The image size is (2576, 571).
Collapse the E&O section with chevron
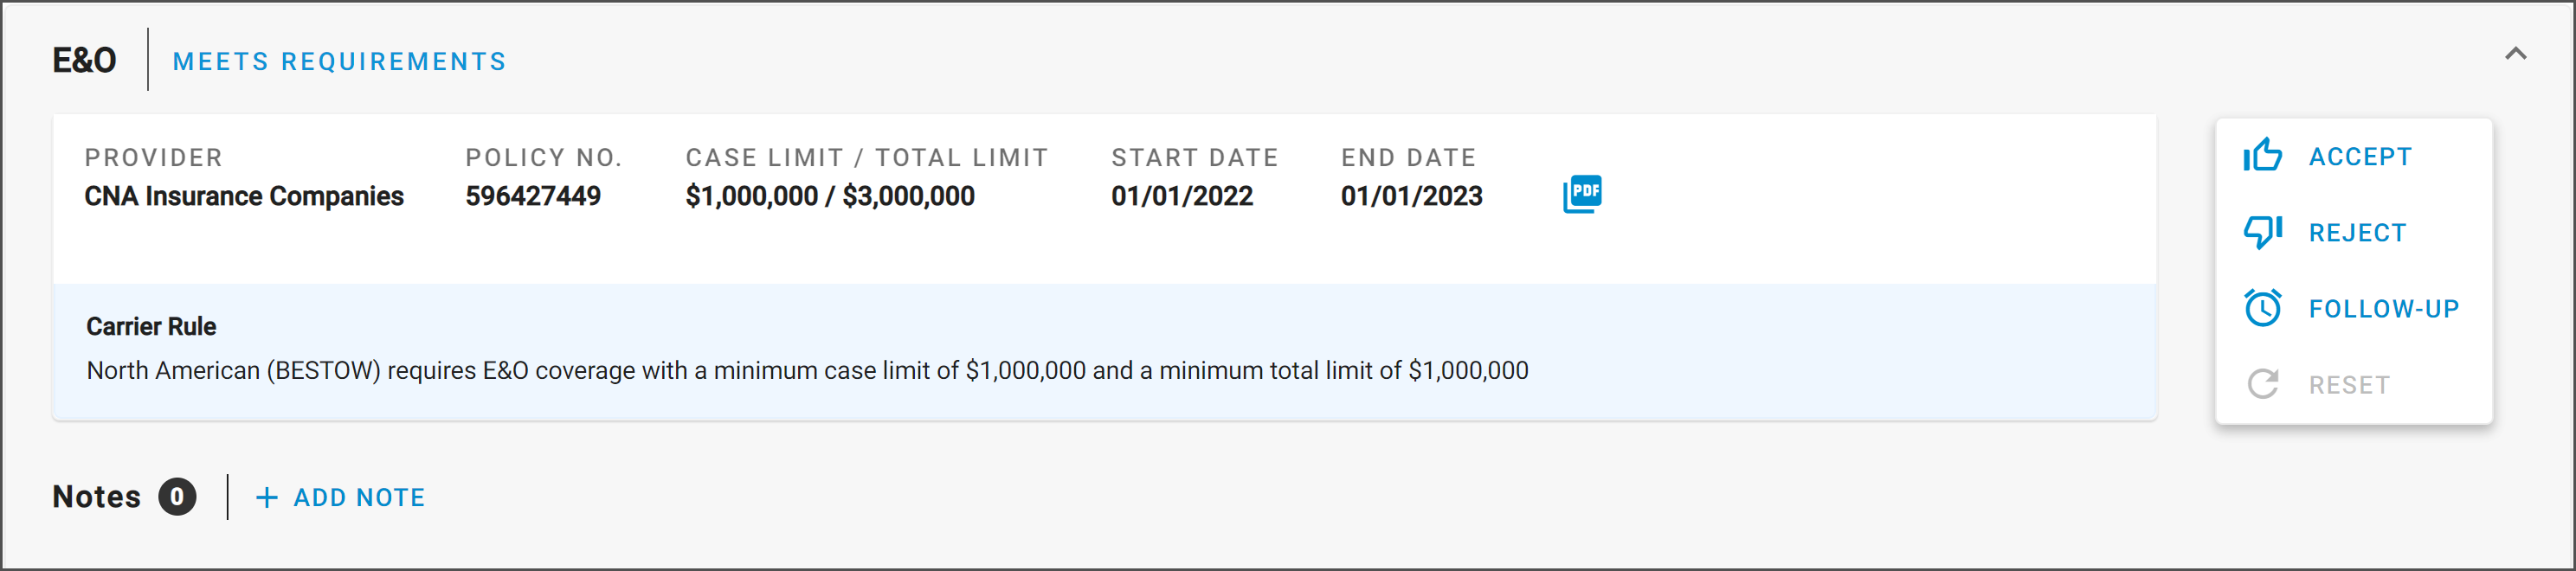click(2515, 54)
